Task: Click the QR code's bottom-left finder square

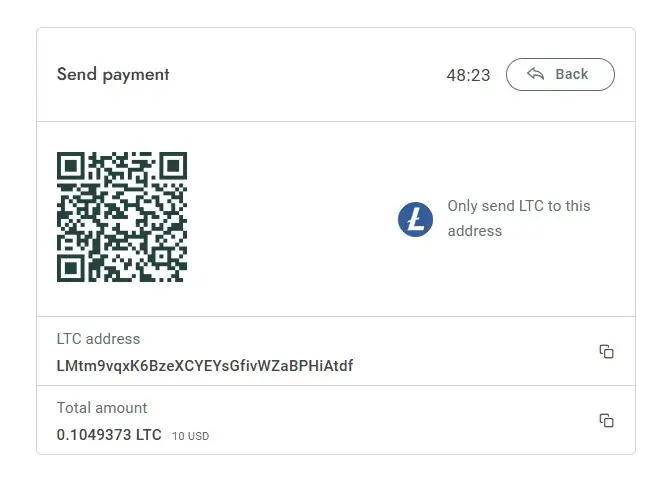Action: click(71, 268)
